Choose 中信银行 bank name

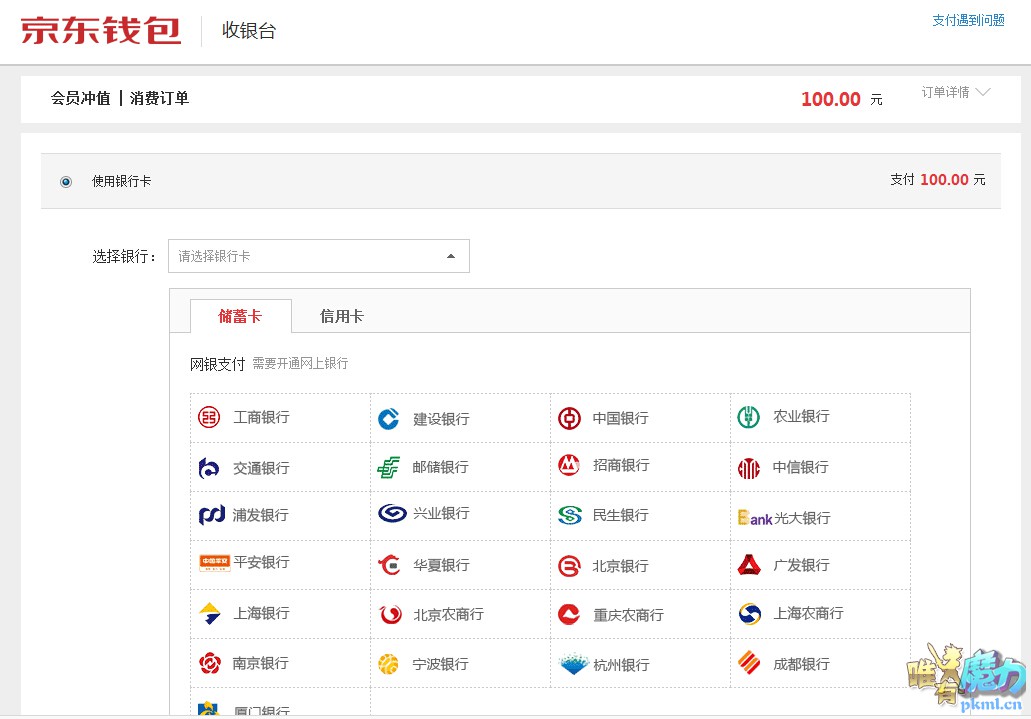click(800, 467)
